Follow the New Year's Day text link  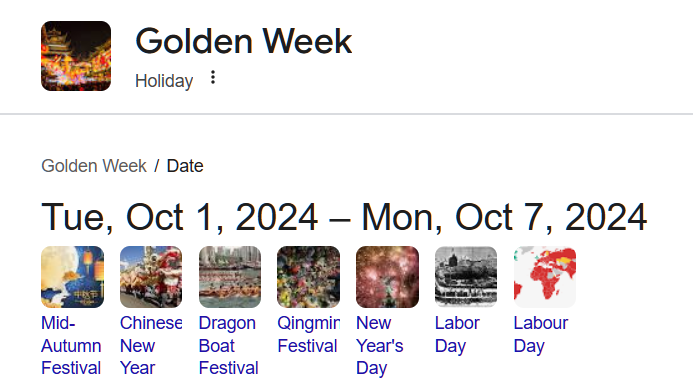pos(380,346)
